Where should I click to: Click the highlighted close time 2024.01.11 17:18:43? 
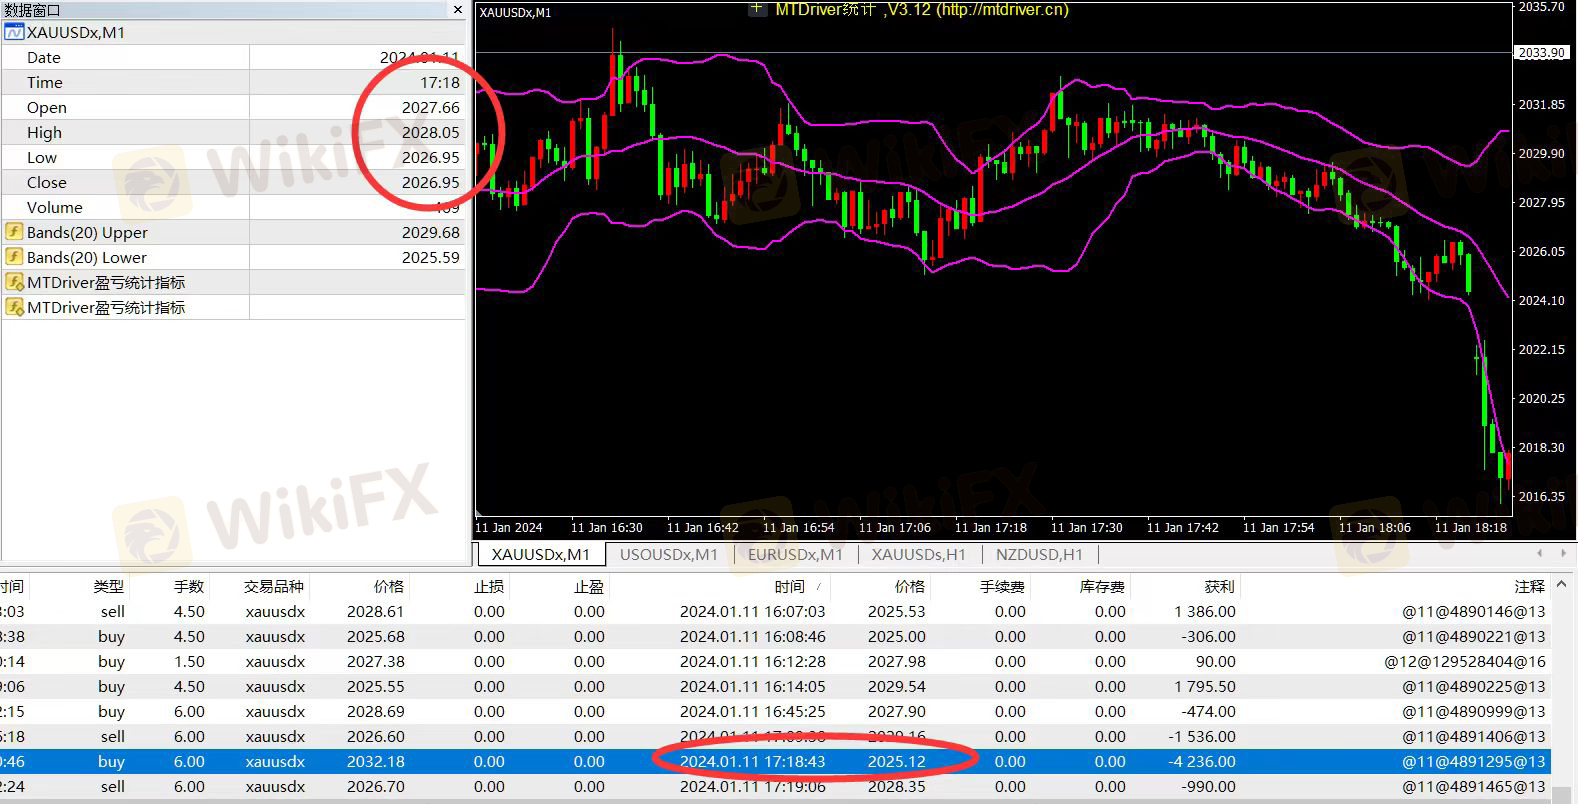coord(752,761)
